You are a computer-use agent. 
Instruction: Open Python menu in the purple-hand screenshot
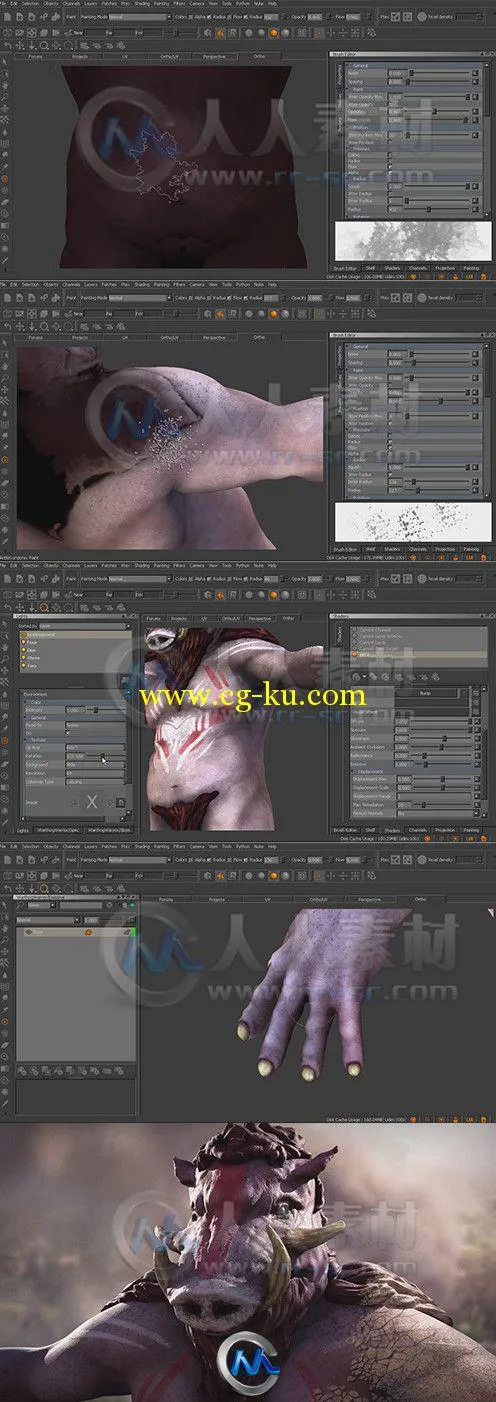click(x=240, y=846)
